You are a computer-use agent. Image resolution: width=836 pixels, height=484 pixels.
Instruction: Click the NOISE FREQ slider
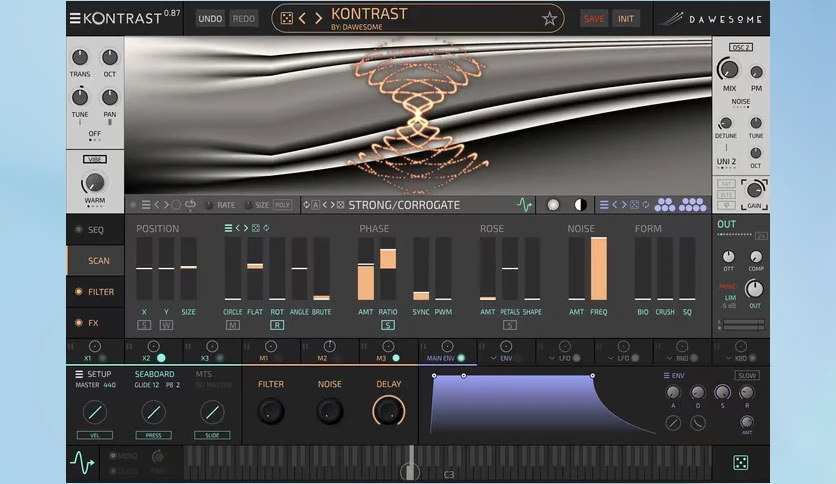pyautogui.click(x=599, y=269)
